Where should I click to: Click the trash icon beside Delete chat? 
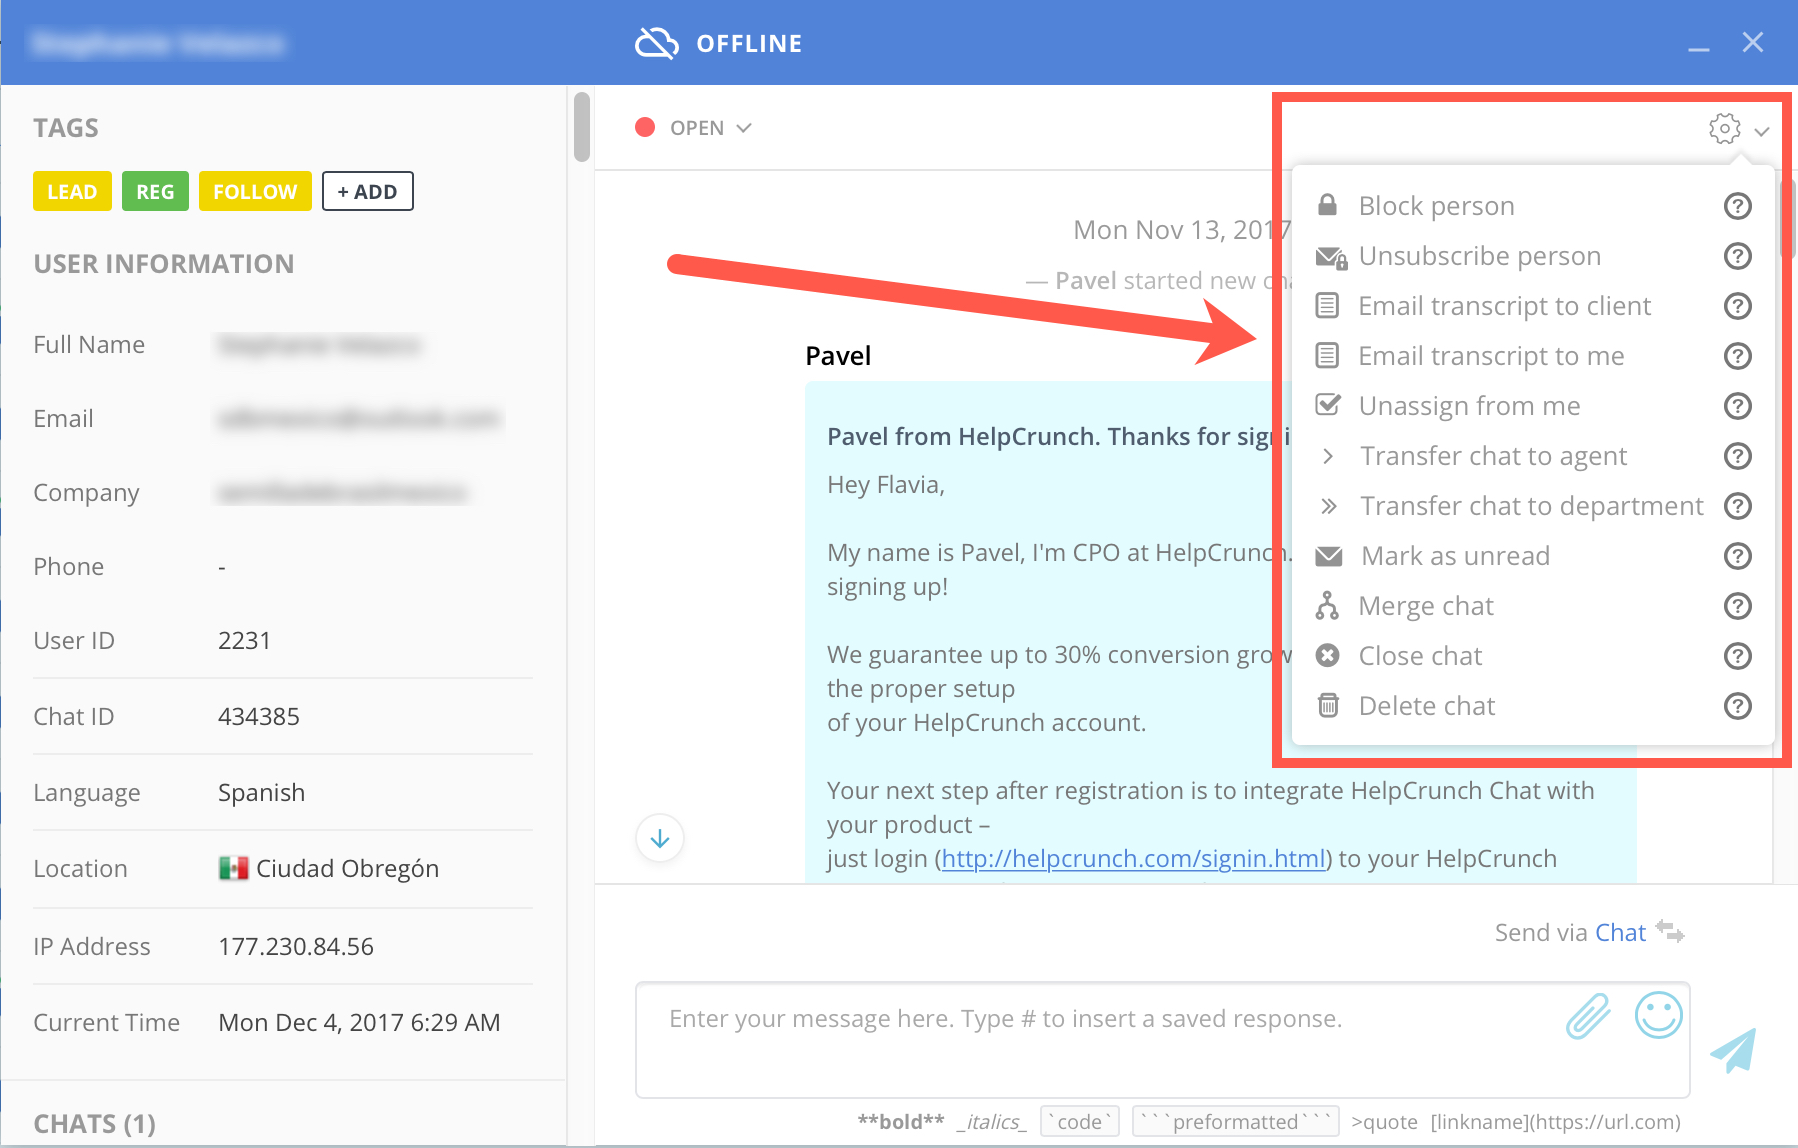[x=1327, y=705]
